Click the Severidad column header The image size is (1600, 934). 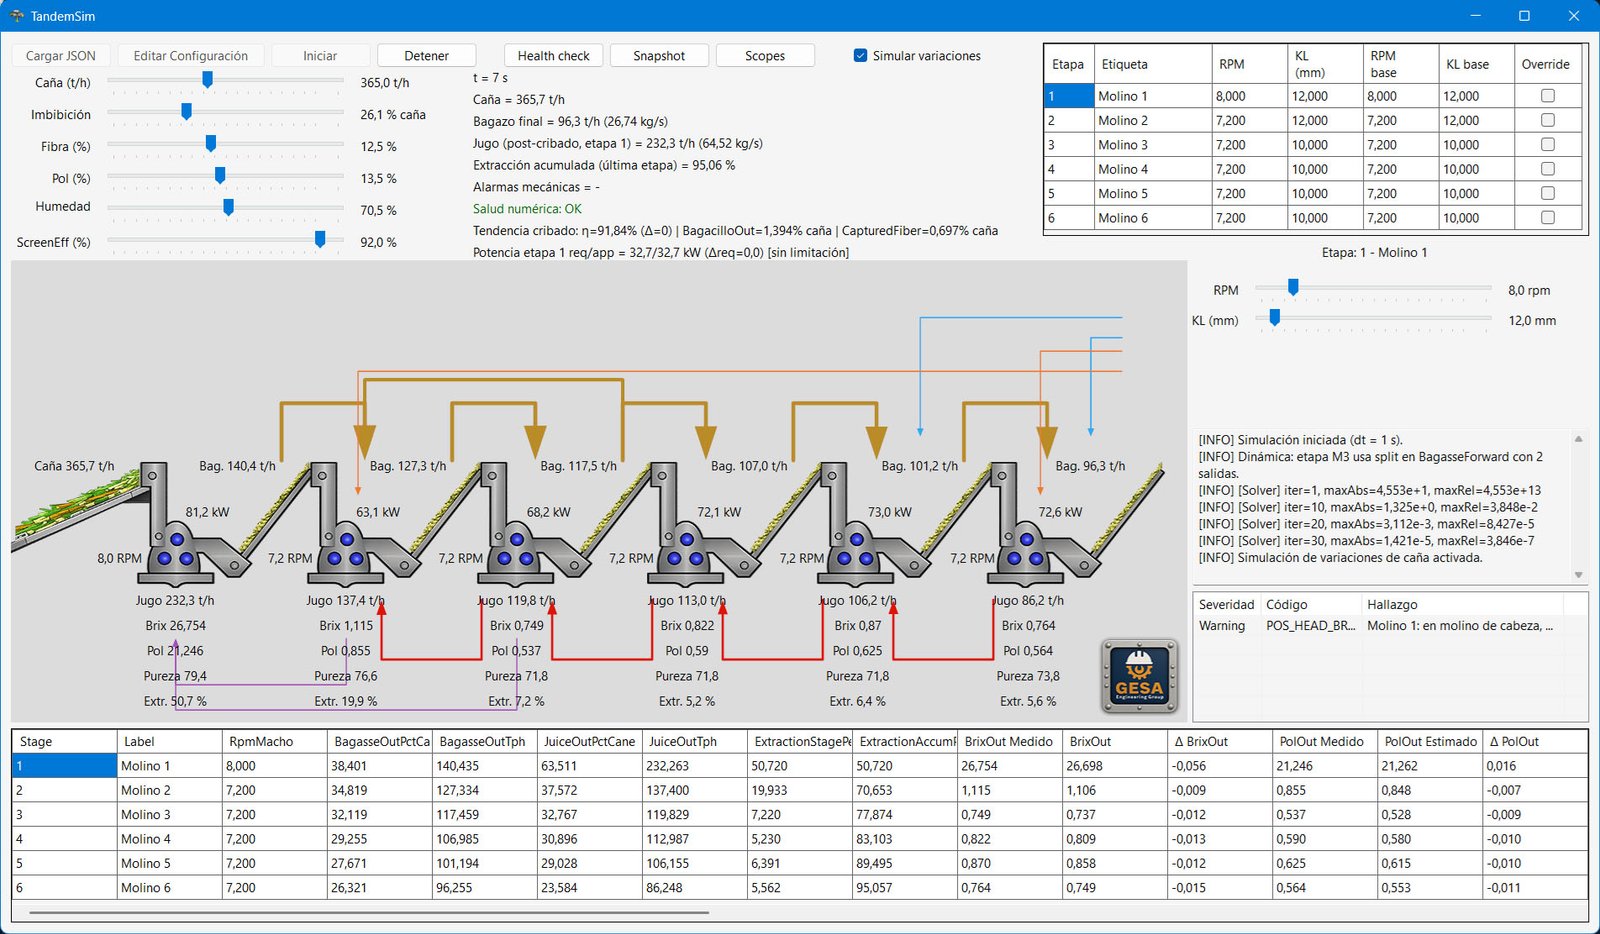coord(1226,605)
